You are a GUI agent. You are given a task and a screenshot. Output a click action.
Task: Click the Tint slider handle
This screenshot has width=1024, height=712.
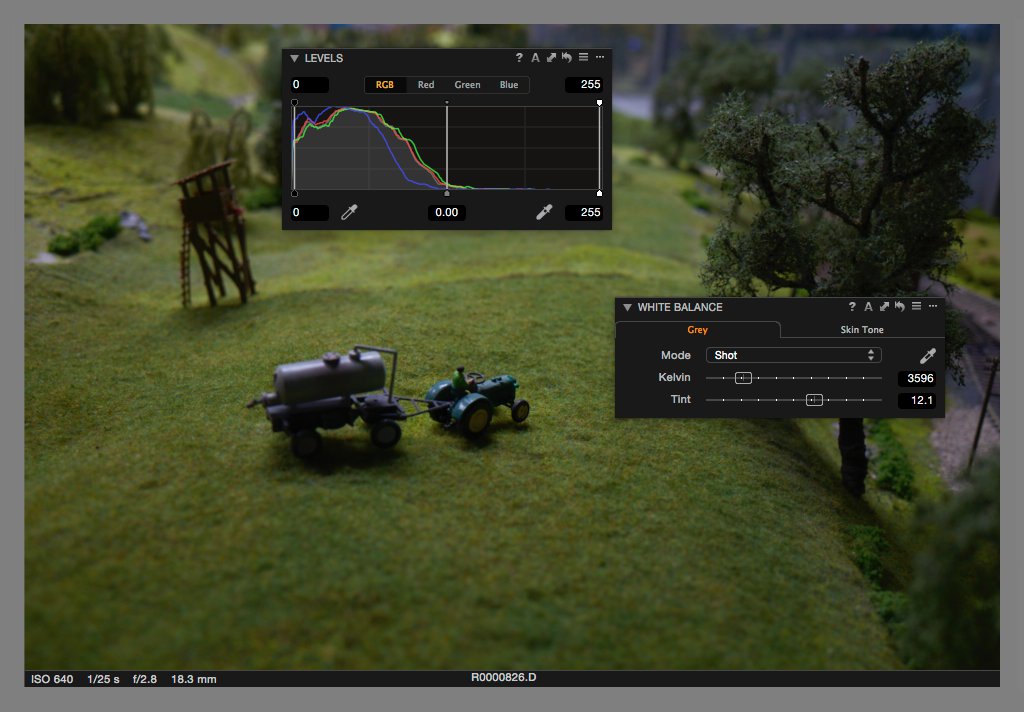(x=814, y=400)
